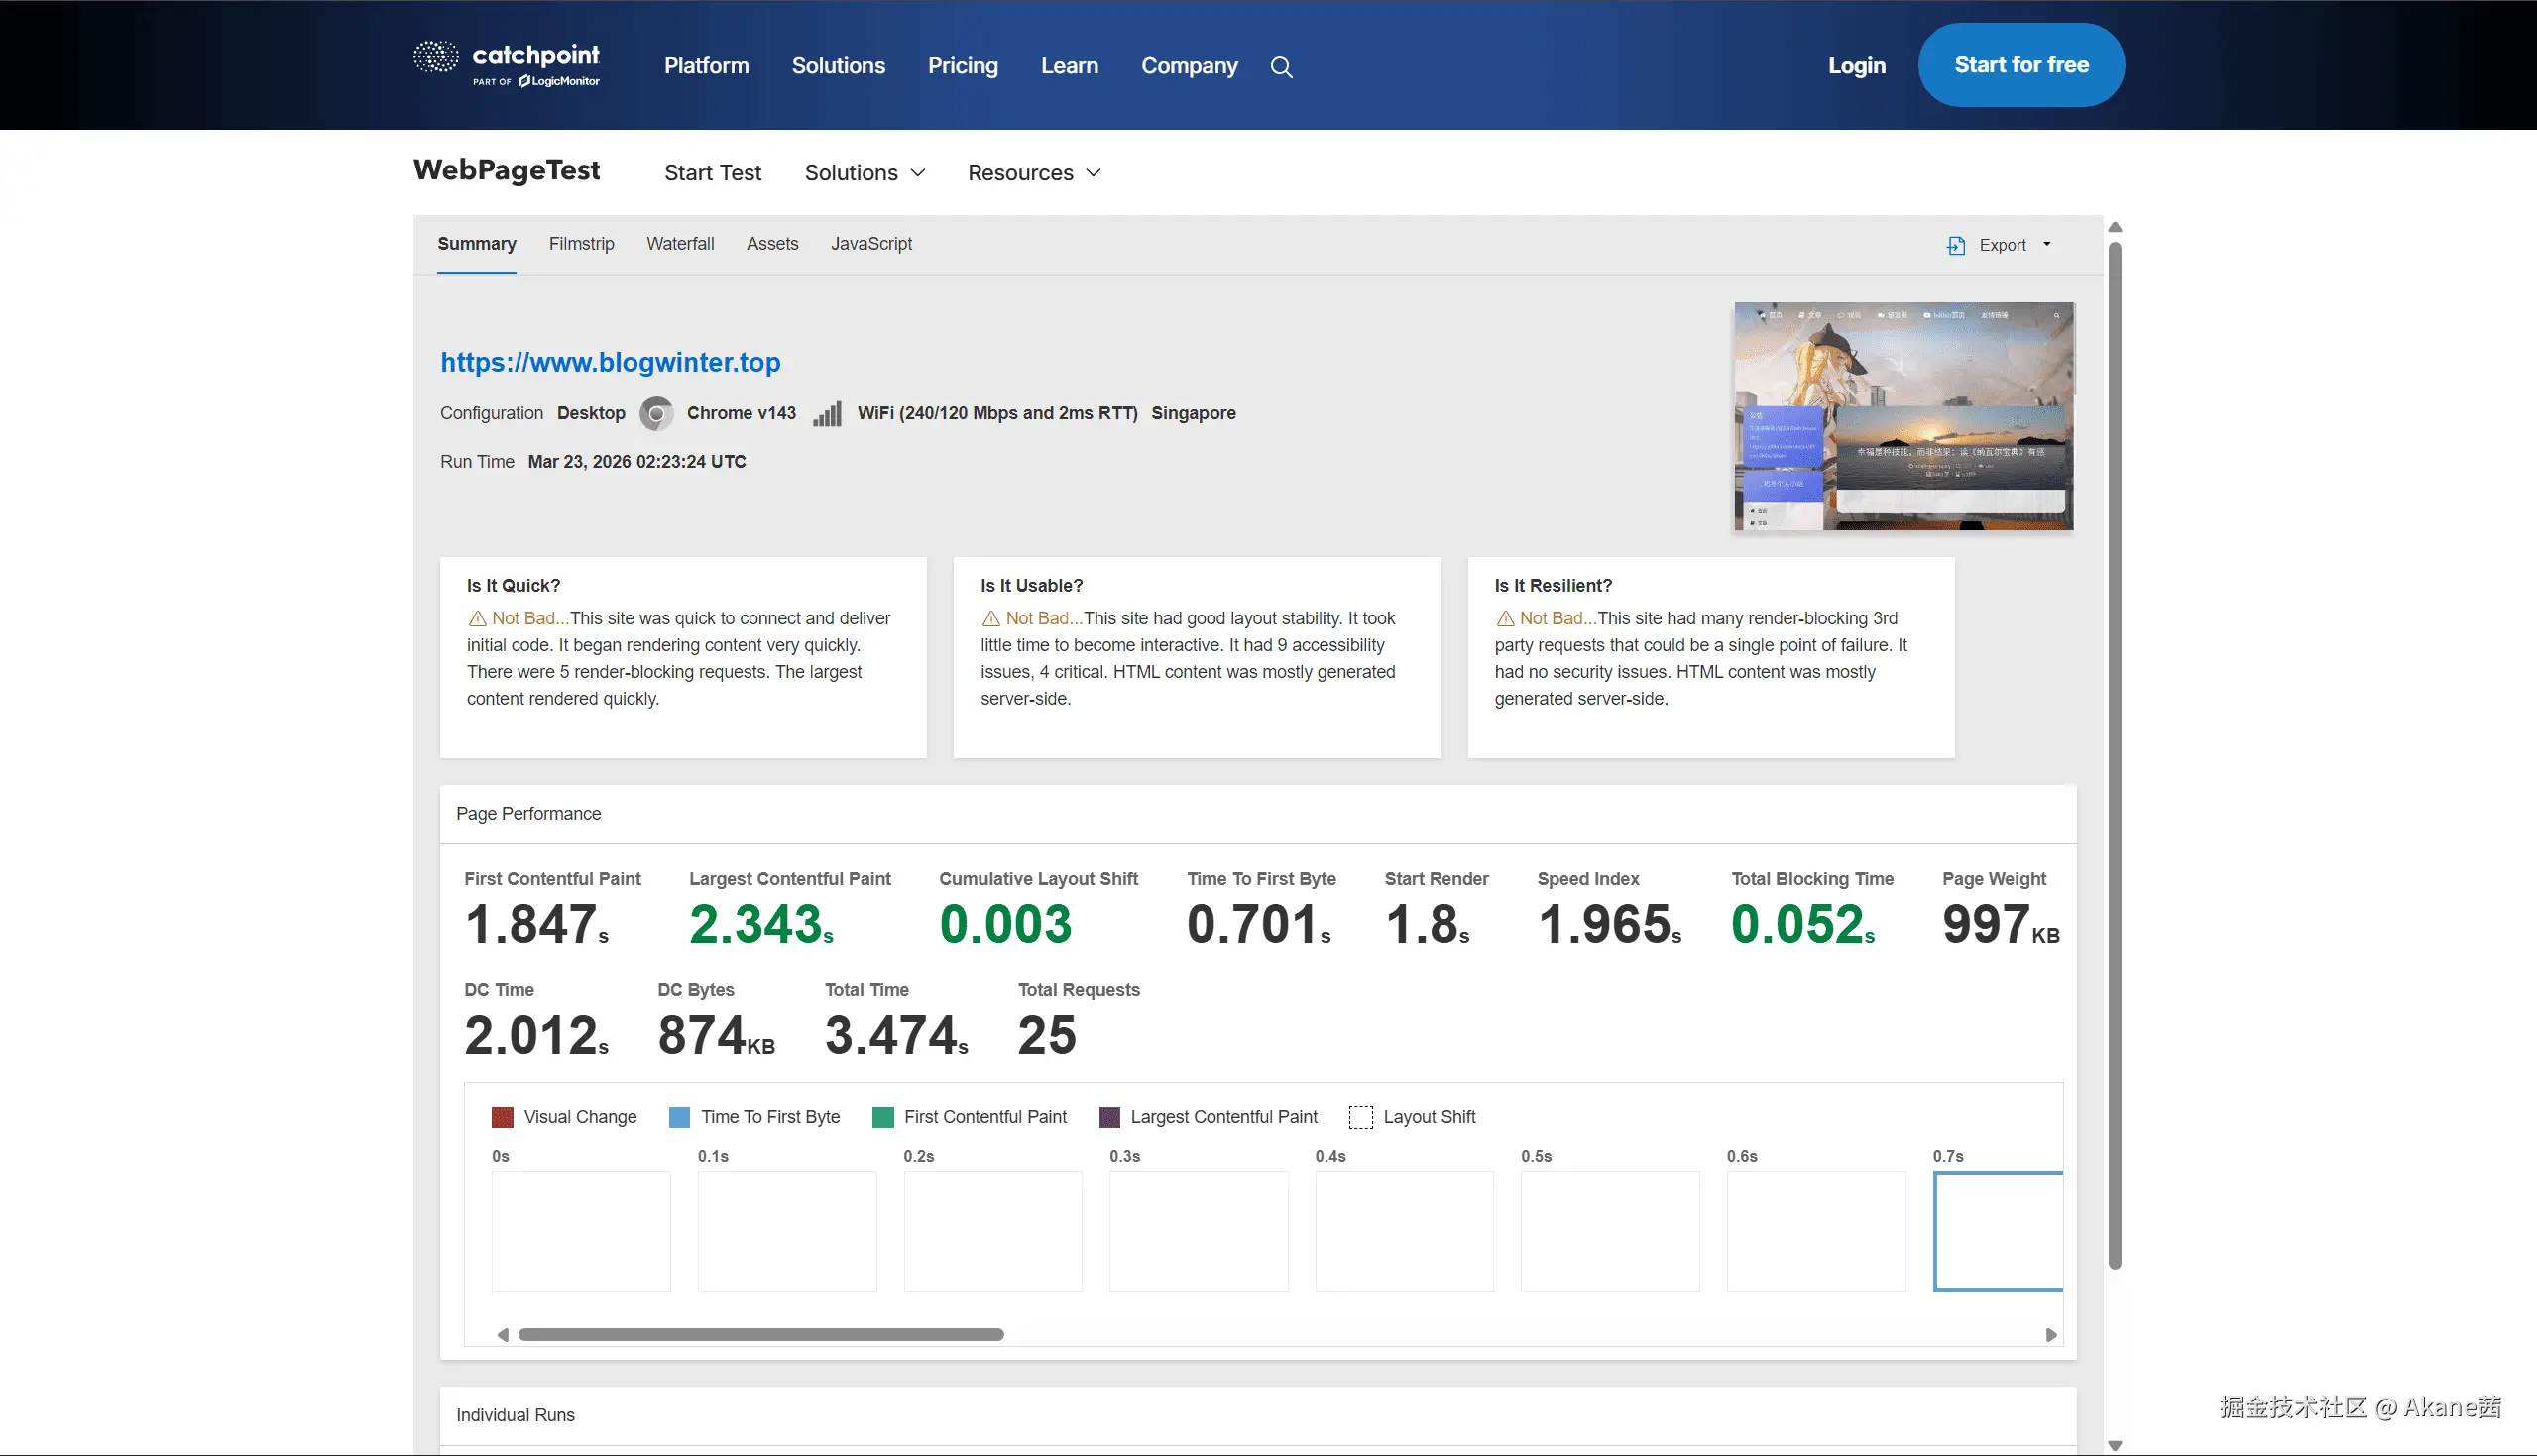Click warning triangle icon in Is It Quick
The image size is (2537, 1456).
coord(477,619)
